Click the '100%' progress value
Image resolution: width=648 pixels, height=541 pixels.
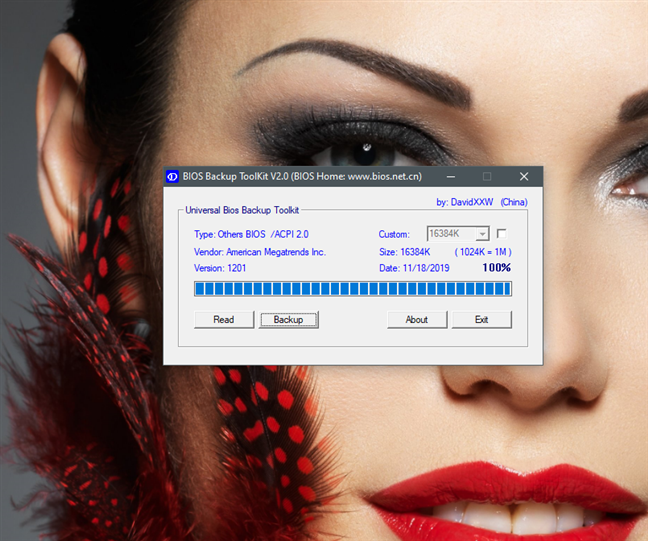click(497, 268)
